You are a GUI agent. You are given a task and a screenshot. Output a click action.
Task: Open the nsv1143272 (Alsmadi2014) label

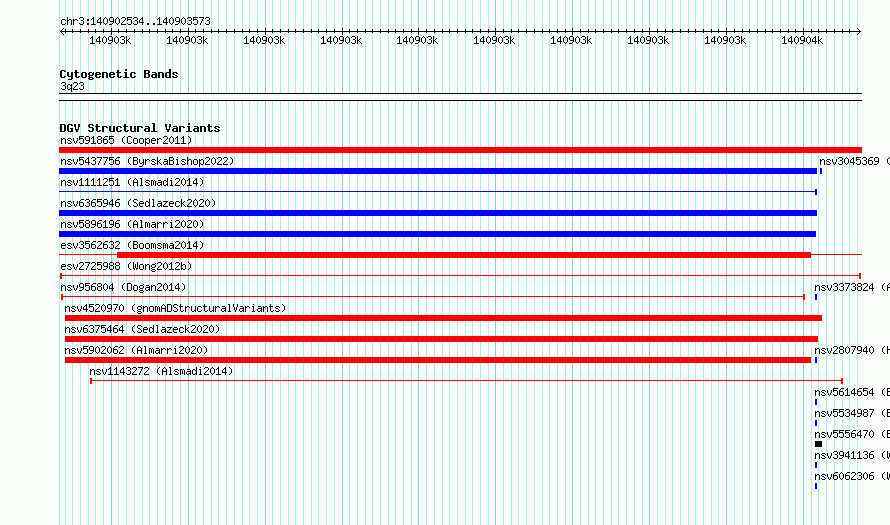tap(161, 371)
